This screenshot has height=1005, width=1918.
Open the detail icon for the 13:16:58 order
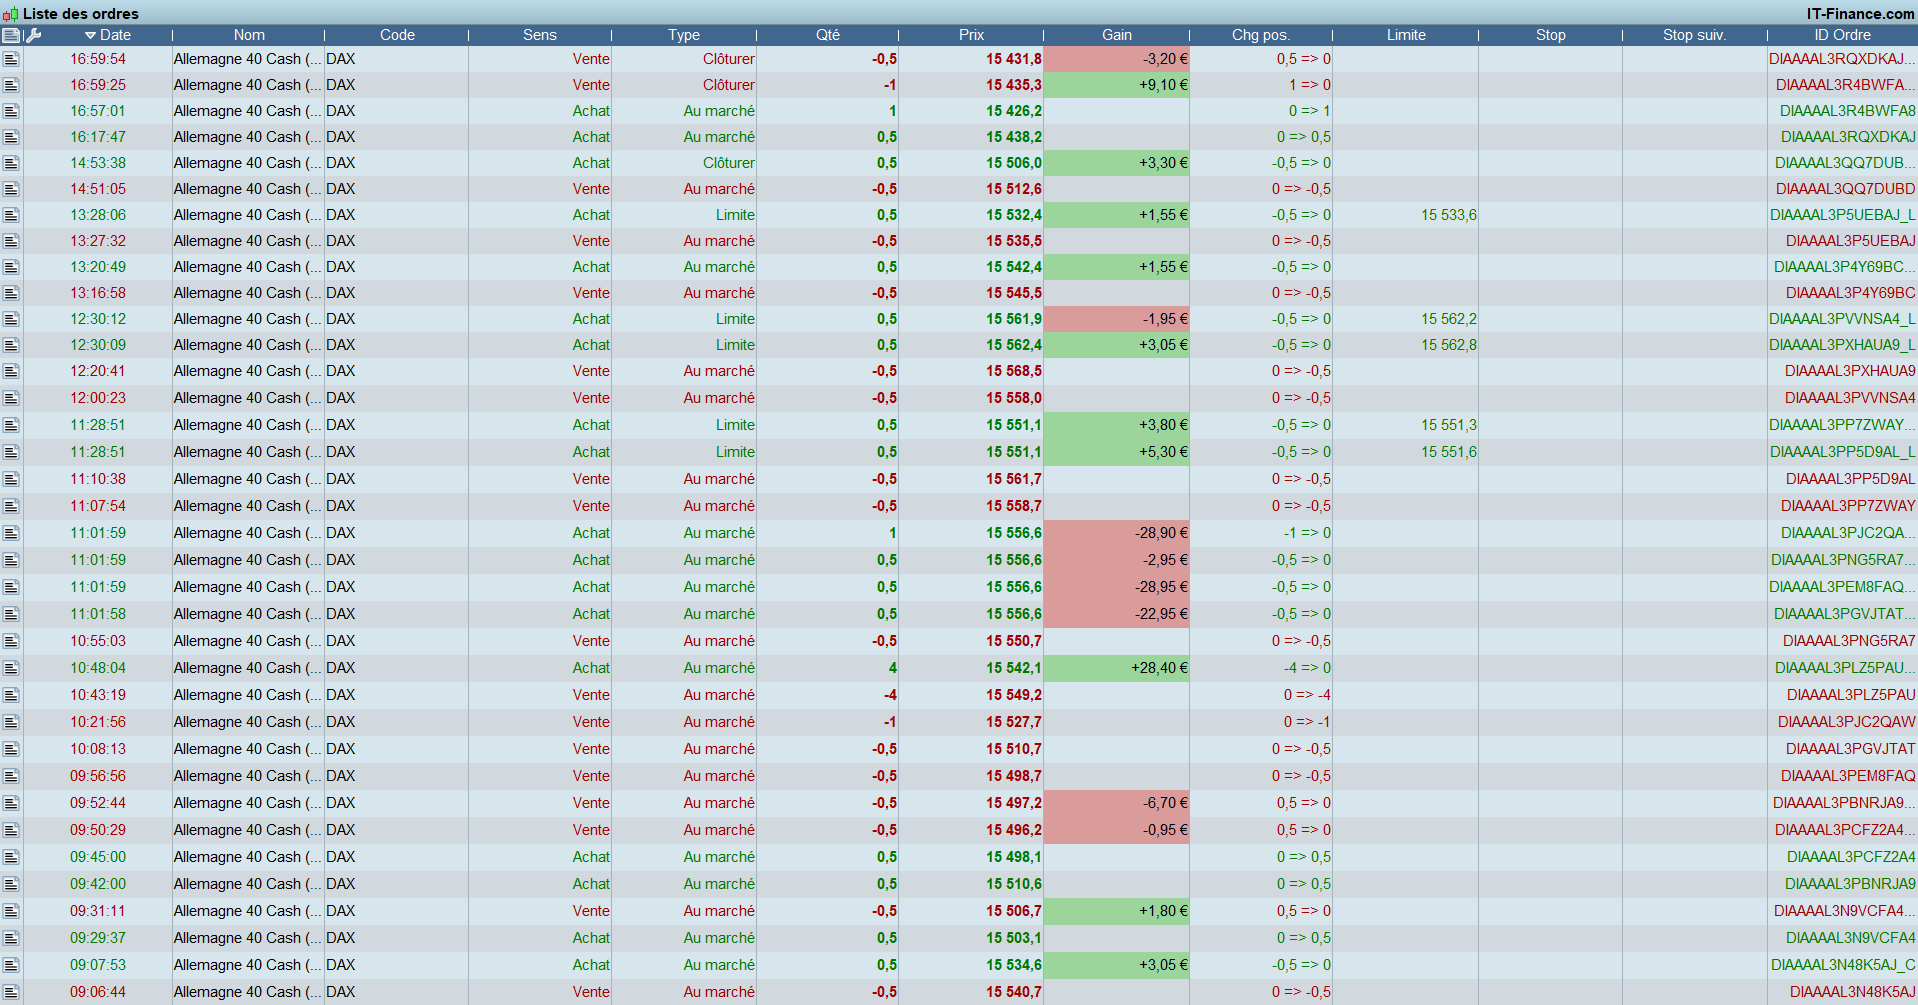coord(11,293)
